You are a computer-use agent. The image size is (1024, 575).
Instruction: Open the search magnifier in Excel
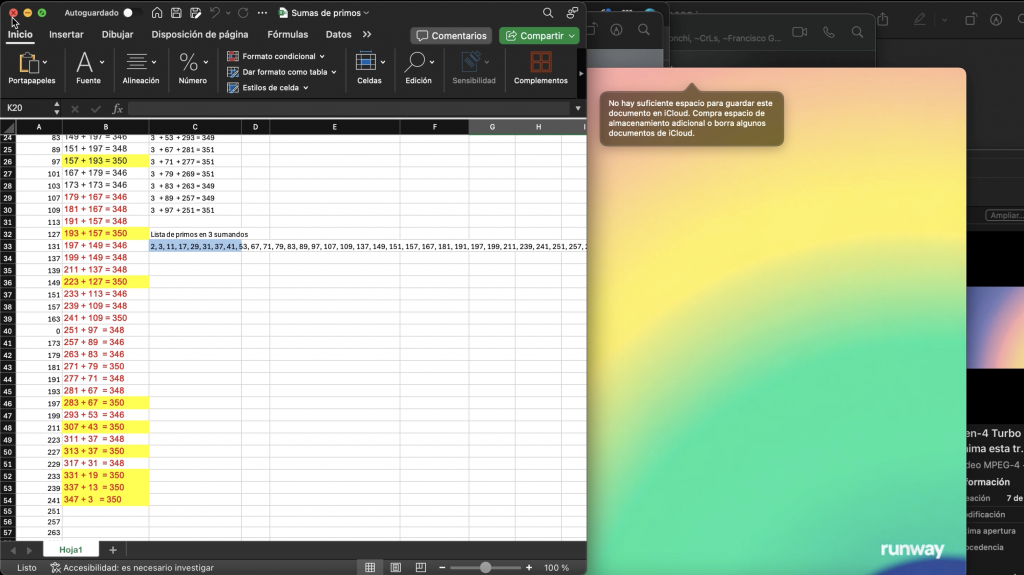(548, 13)
